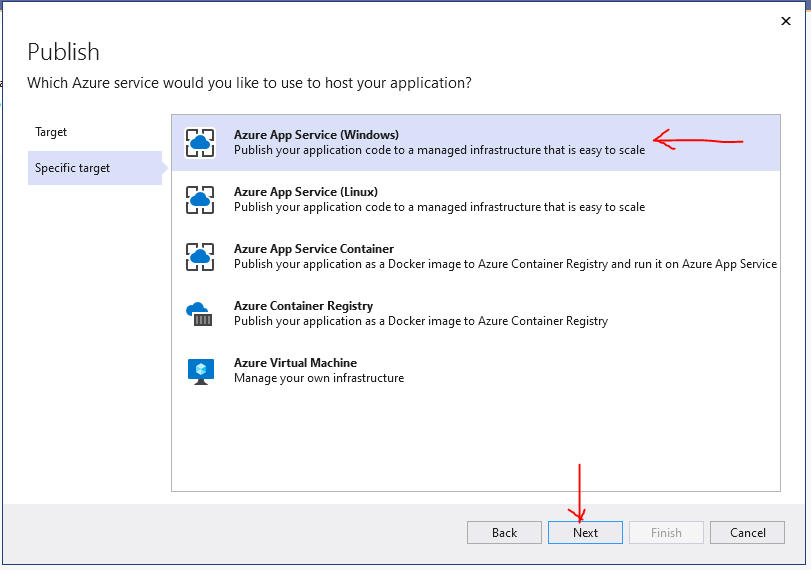Screen dimensions: 811x570
Task: Click the disabled Finish button
Action: click(x=666, y=532)
